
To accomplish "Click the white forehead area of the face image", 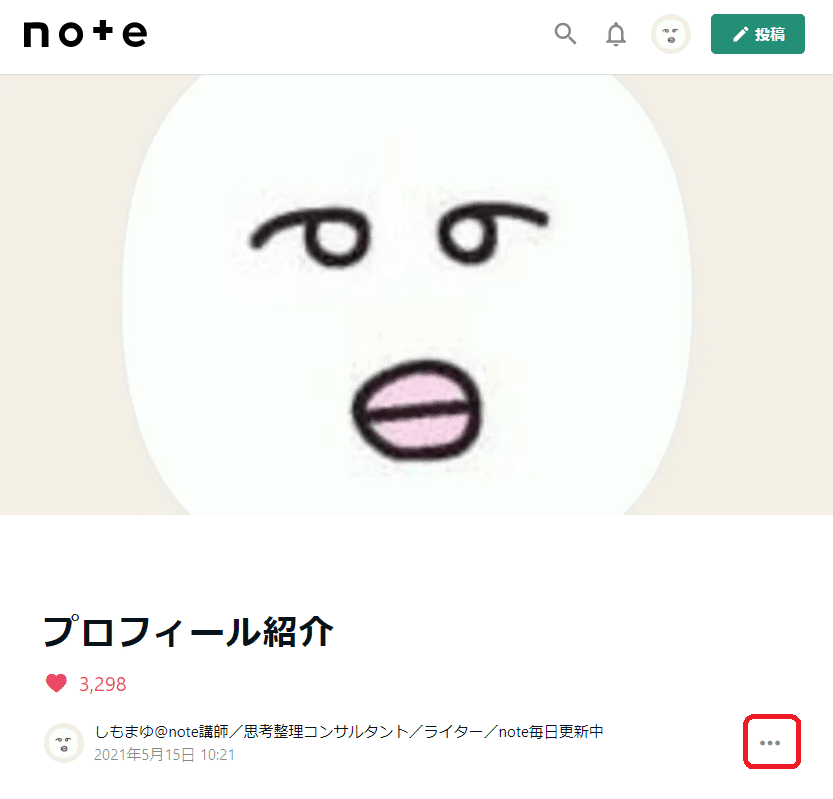I will coord(404,143).
